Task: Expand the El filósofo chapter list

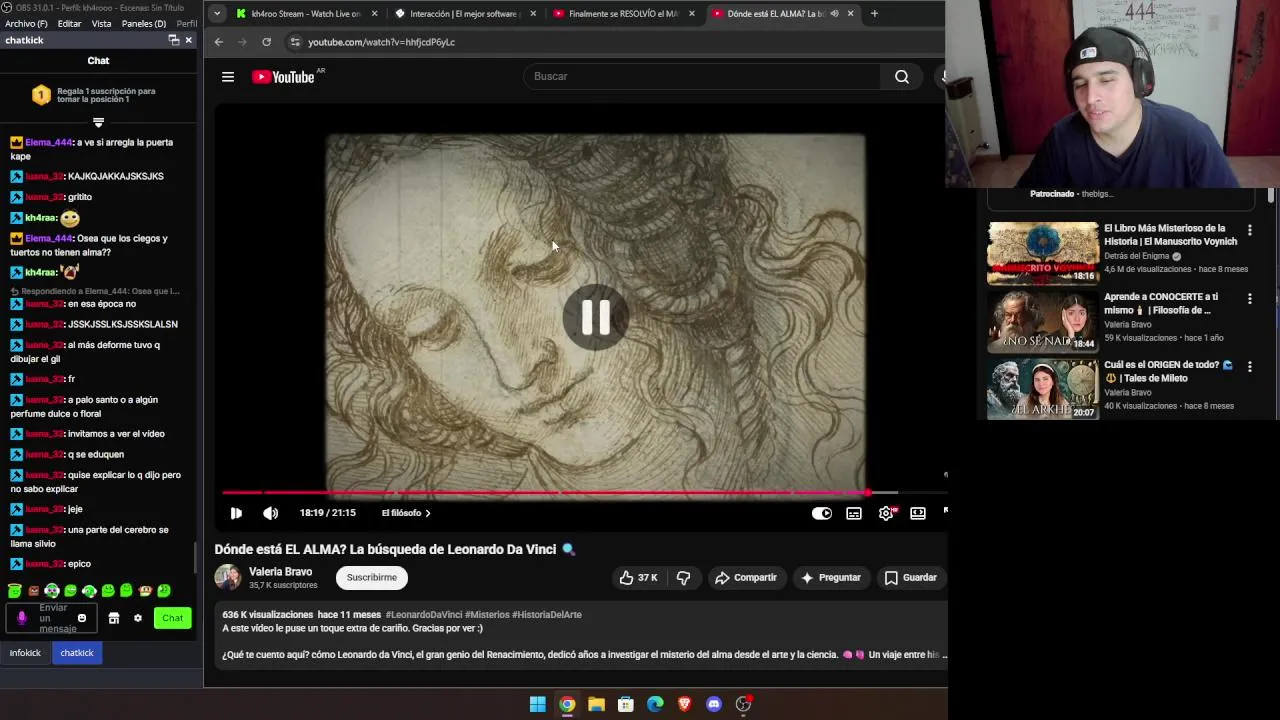Action: (x=406, y=513)
